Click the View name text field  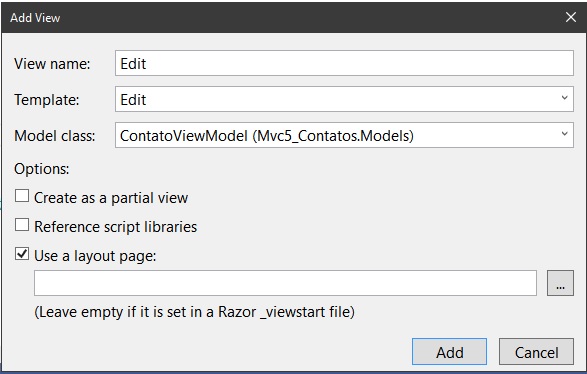pyautogui.click(x=344, y=63)
